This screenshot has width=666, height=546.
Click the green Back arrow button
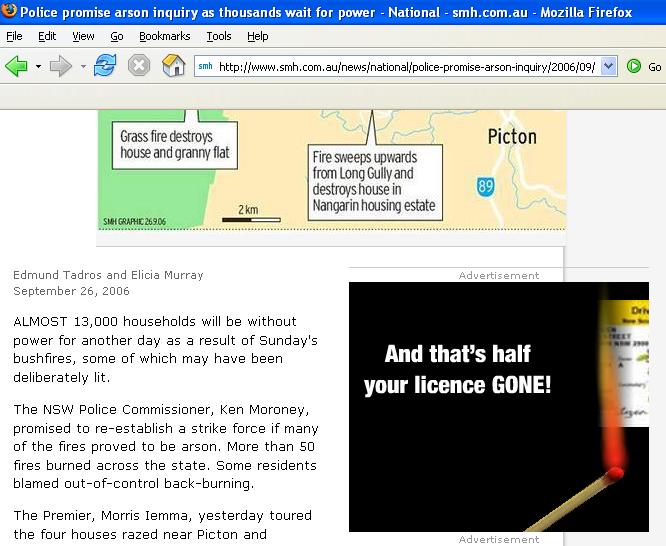(x=16, y=67)
